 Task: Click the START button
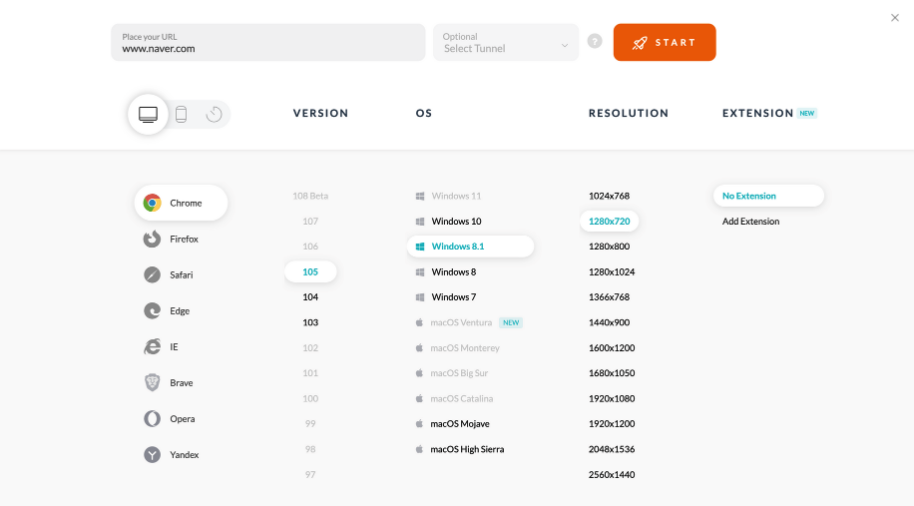pos(665,43)
